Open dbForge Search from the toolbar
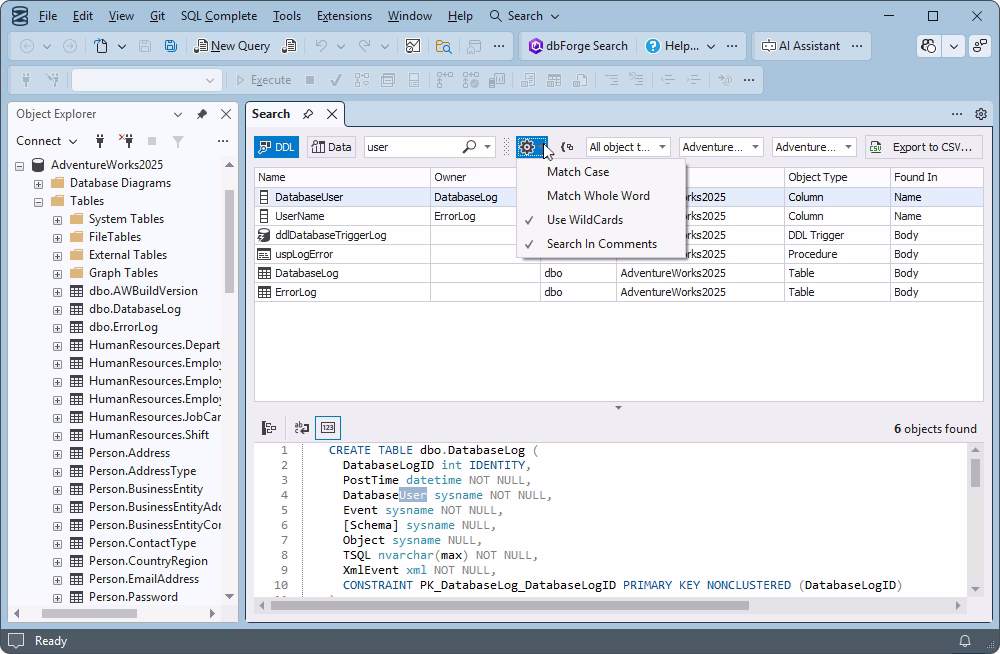This screenshot has width=1000, height=654. [x=578, y=45]
